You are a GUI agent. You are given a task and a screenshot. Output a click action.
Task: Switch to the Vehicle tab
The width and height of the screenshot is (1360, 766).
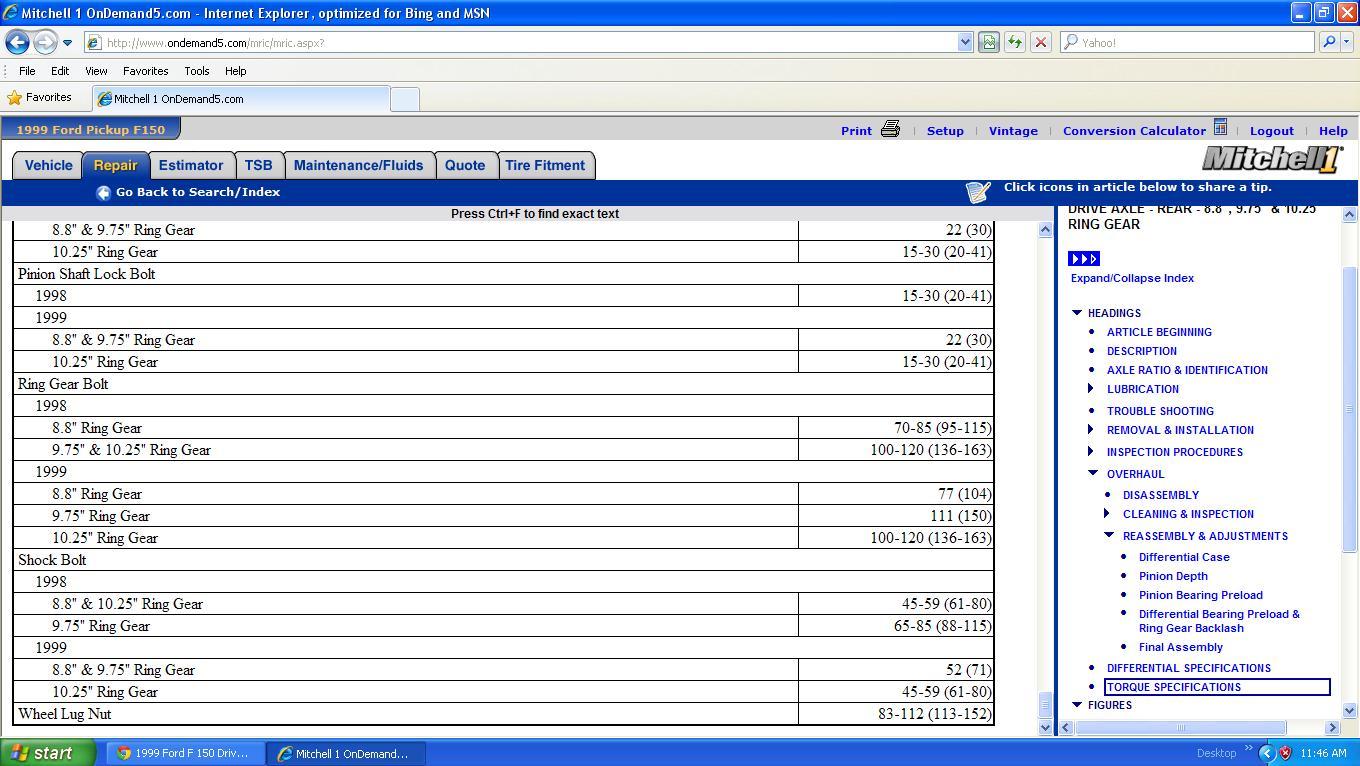click(48, 166)
